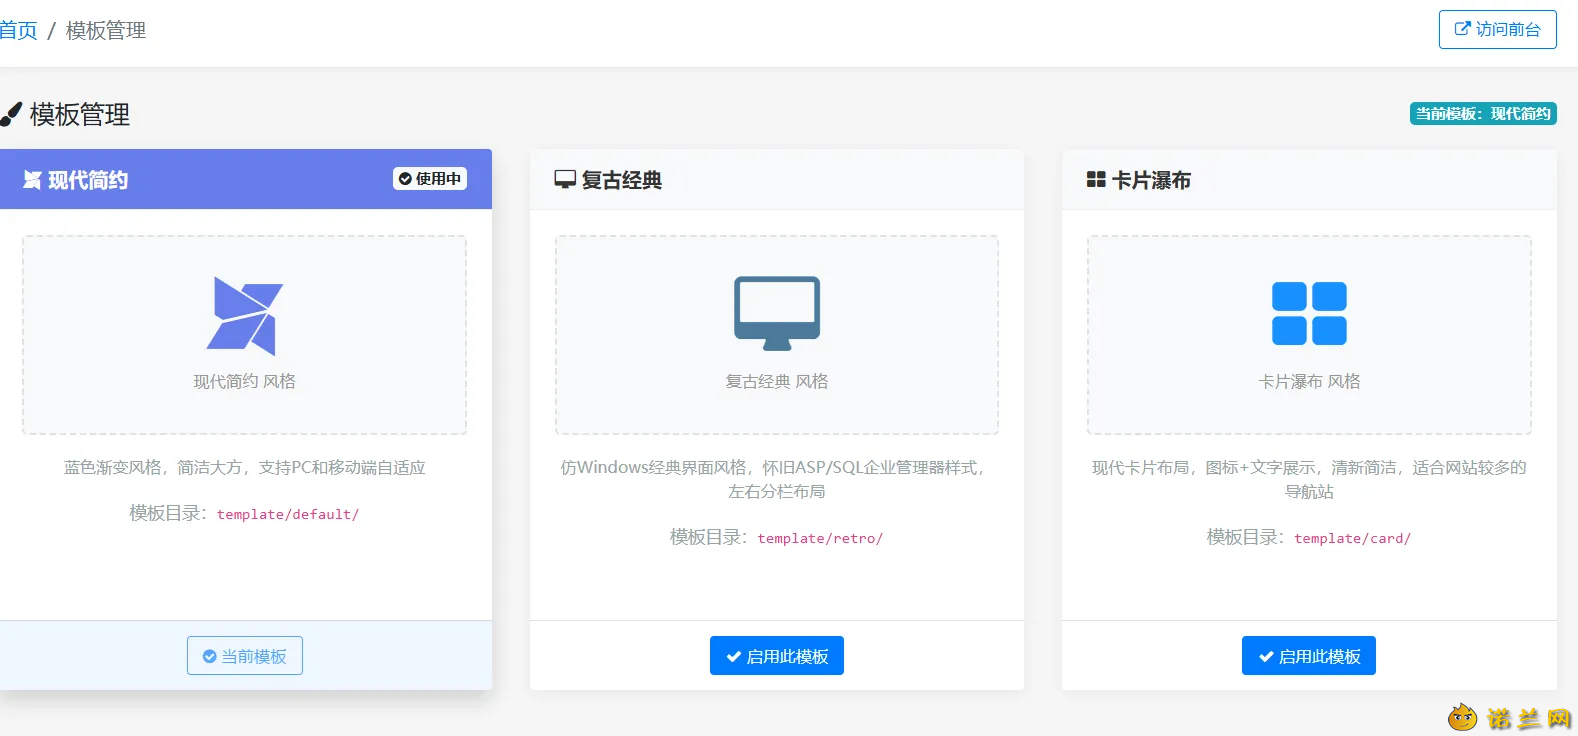Click the 卡片瀑布 风格 preview label

1309,381
